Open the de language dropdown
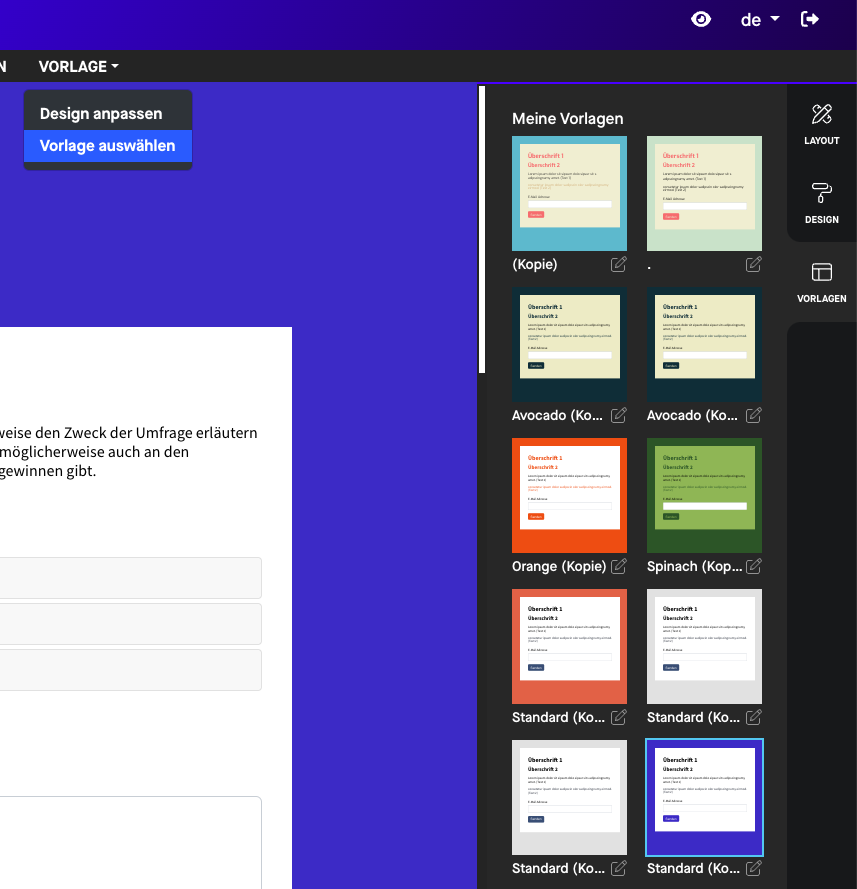Screen dimensions: 857x889 (x=759, y=20)
